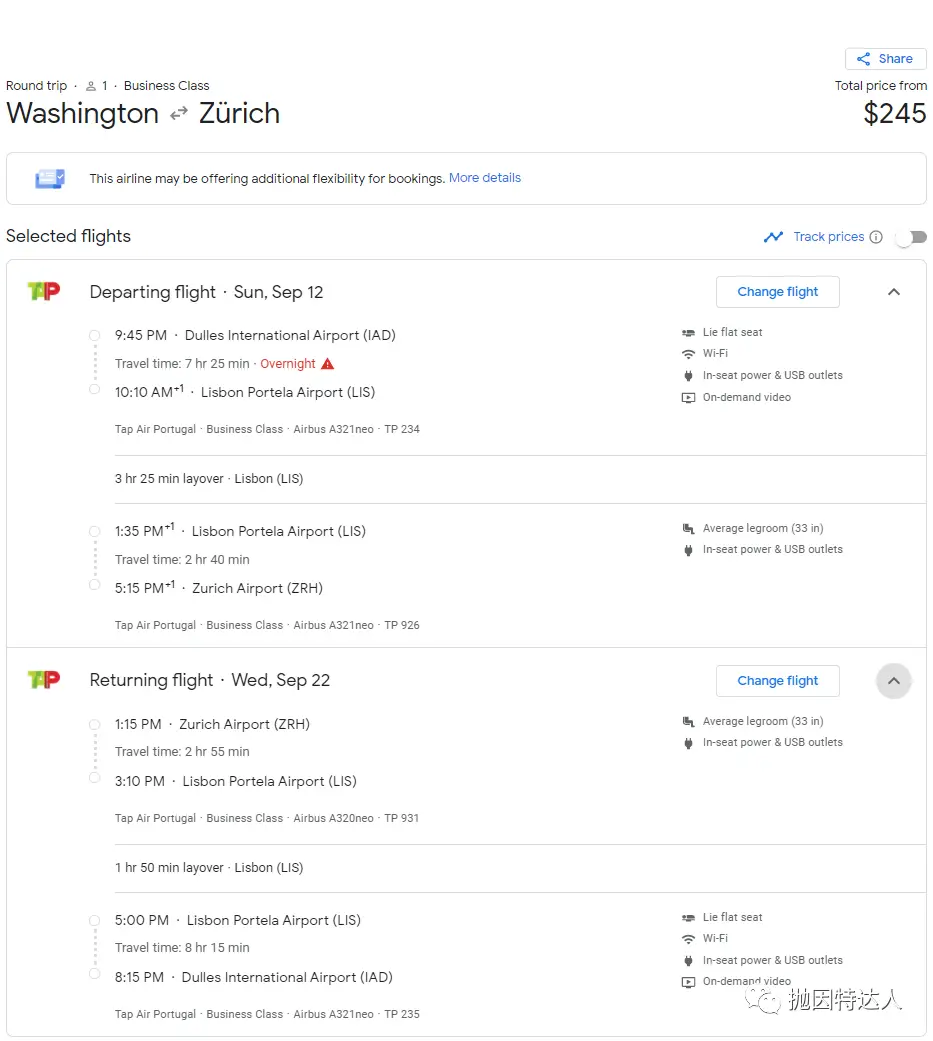Screen dimensions: 933x1041
Task: Click the TAP logo beside Returning flight
Action: pyautogui.click(x=44, y=680)
